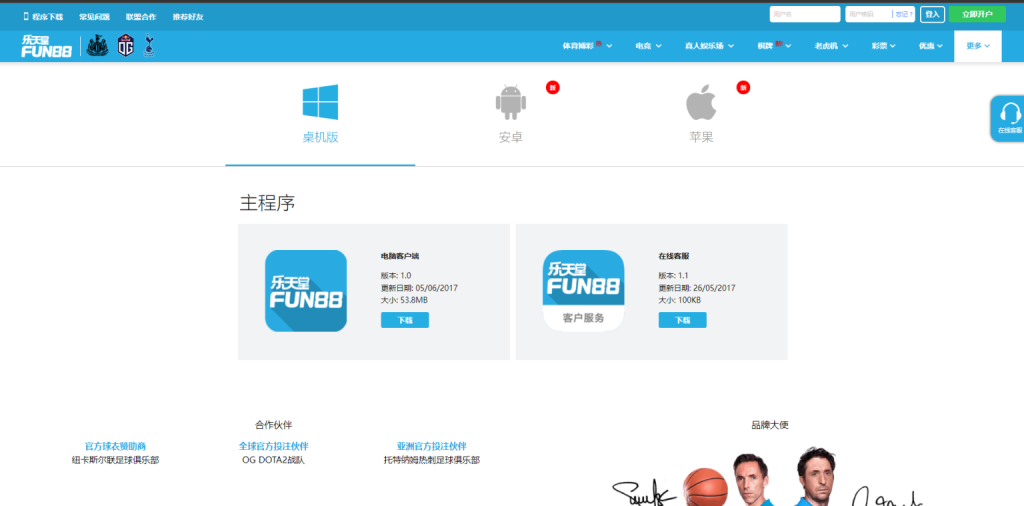The image size is (1024, 506).
Task: Click the 品牌大使 heading
Action: [x=770, y=425]
